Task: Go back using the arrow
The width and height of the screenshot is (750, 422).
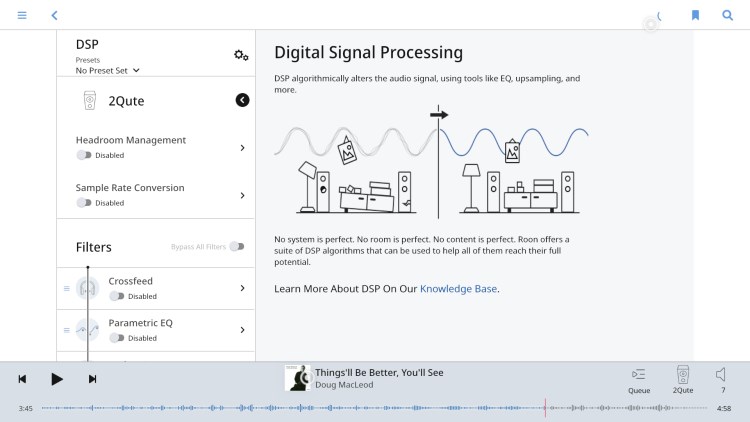Action: coord(55,15)
